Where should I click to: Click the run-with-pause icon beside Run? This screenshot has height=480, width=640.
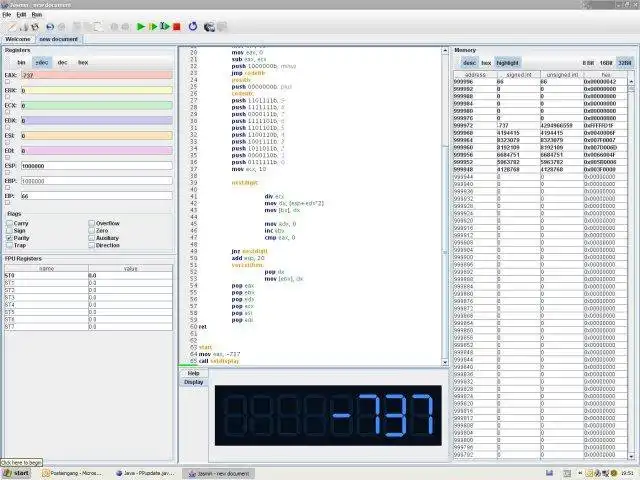(153, 27)
